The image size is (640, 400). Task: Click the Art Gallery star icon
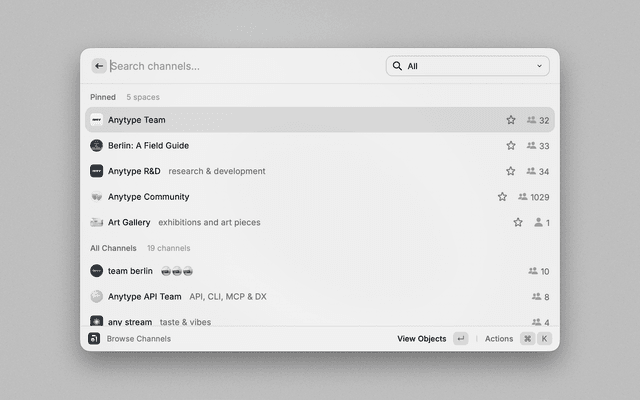point(518,222)
